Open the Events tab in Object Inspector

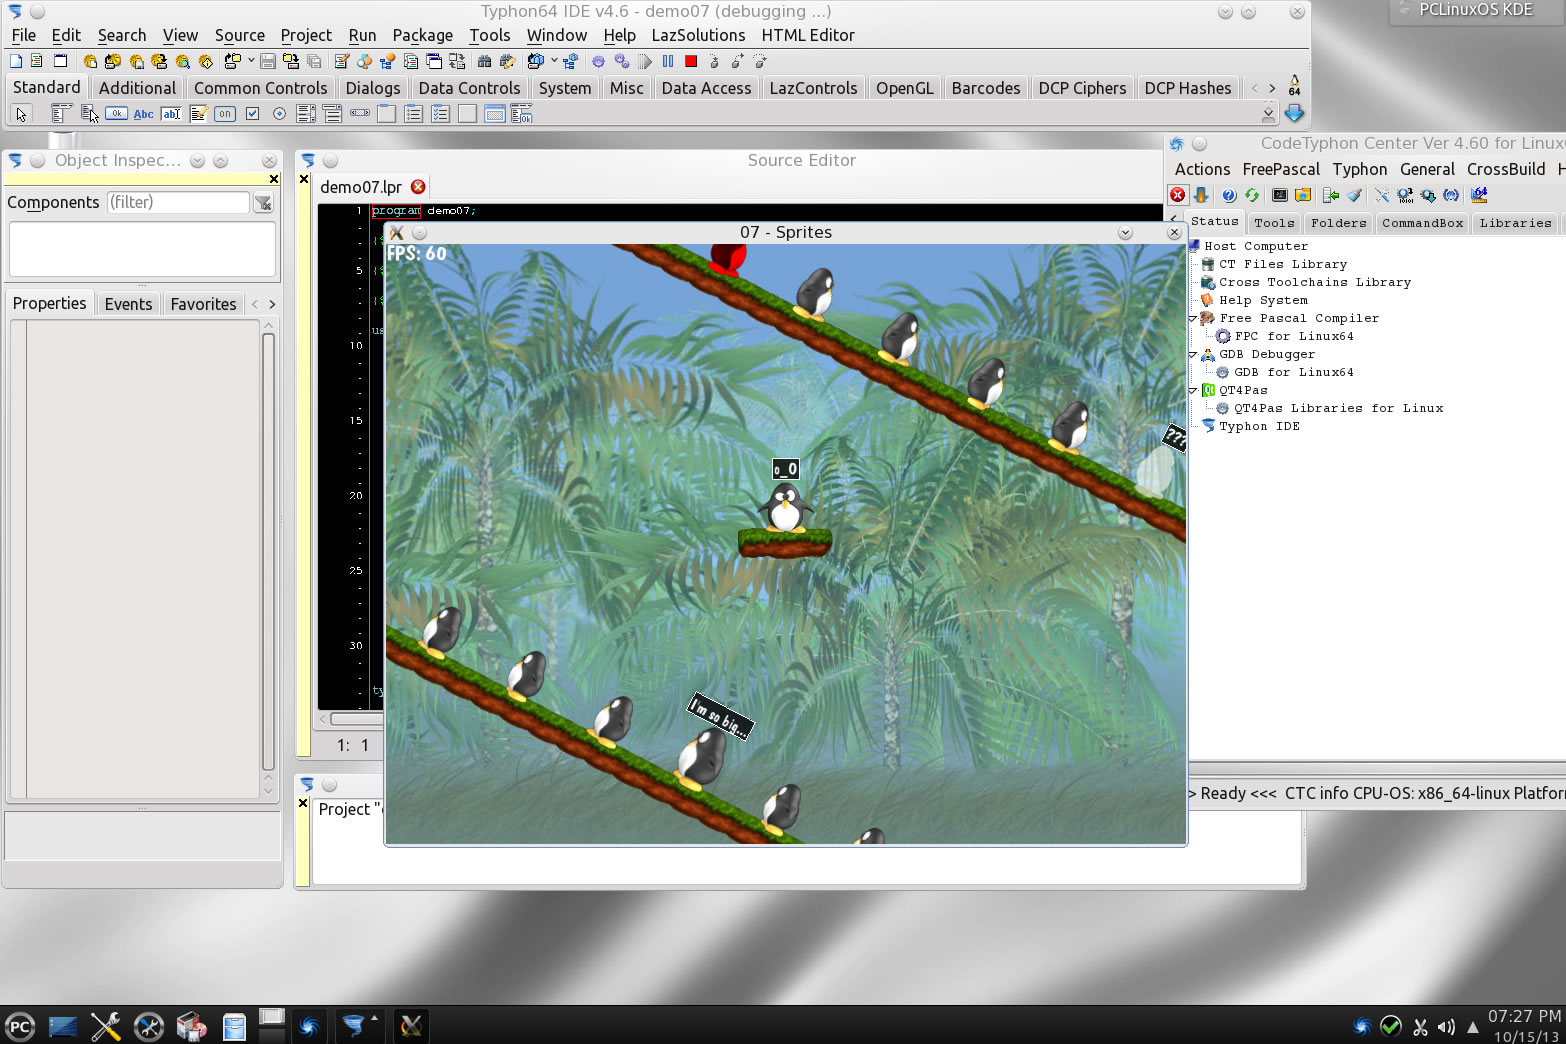point(128,304)
